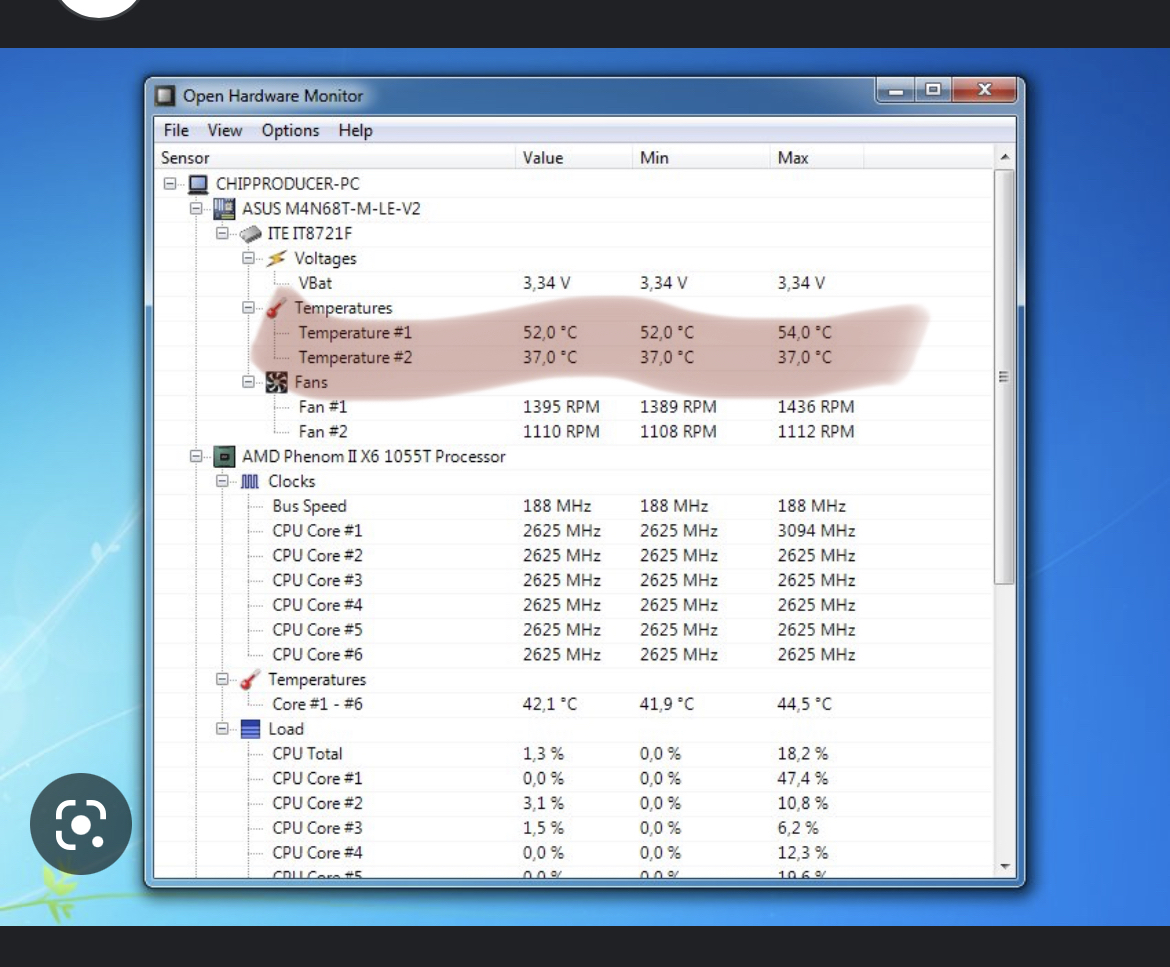The height and width of the screenshot is (967, 1170).
Task: Collapse the AMD Phenom II X6 1055T node
Action: [x=195, y=456]
